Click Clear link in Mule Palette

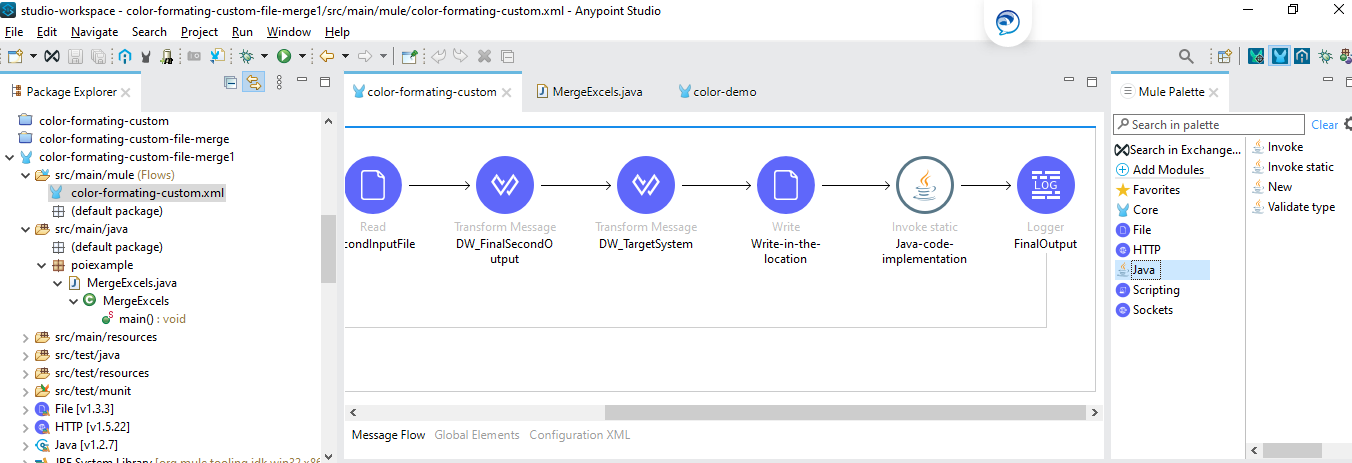click(1324, 125)
